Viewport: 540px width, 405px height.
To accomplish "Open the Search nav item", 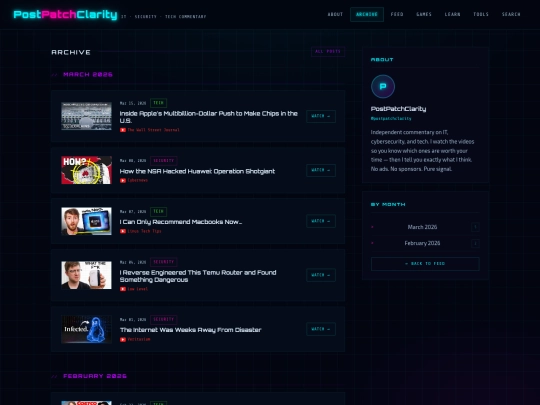I will coord(511,14).
